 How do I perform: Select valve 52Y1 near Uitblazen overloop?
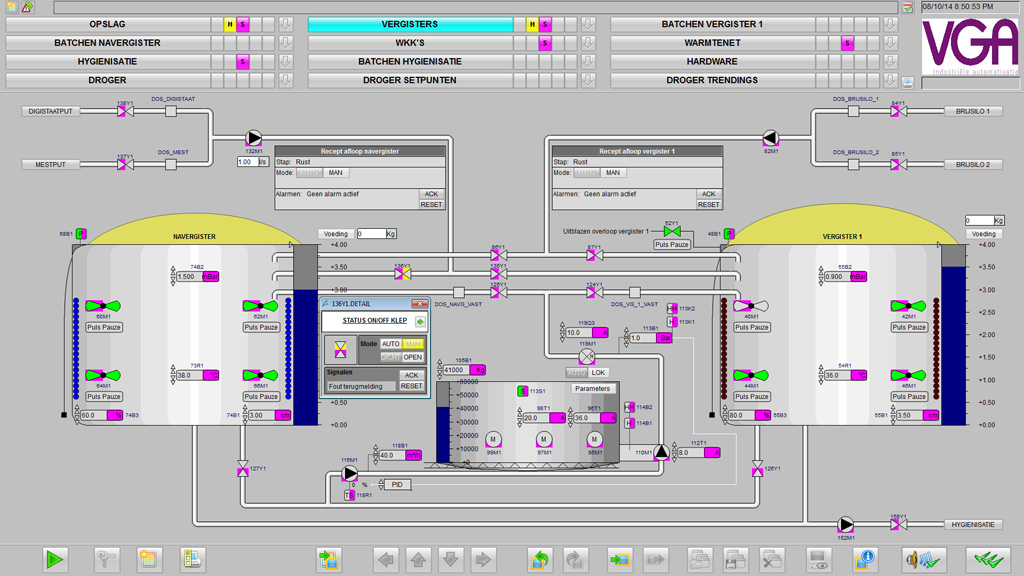point(672,232)
